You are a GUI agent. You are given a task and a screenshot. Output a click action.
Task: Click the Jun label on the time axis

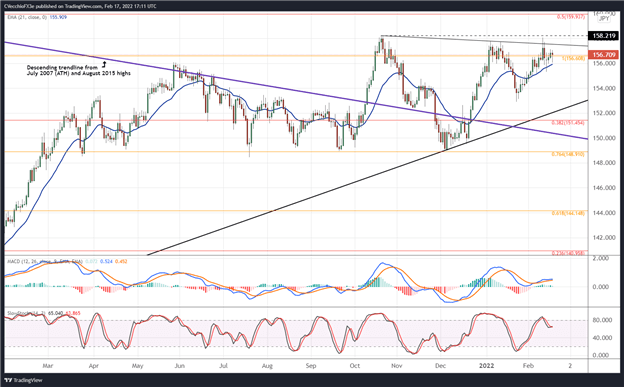[x=179, y=366]
